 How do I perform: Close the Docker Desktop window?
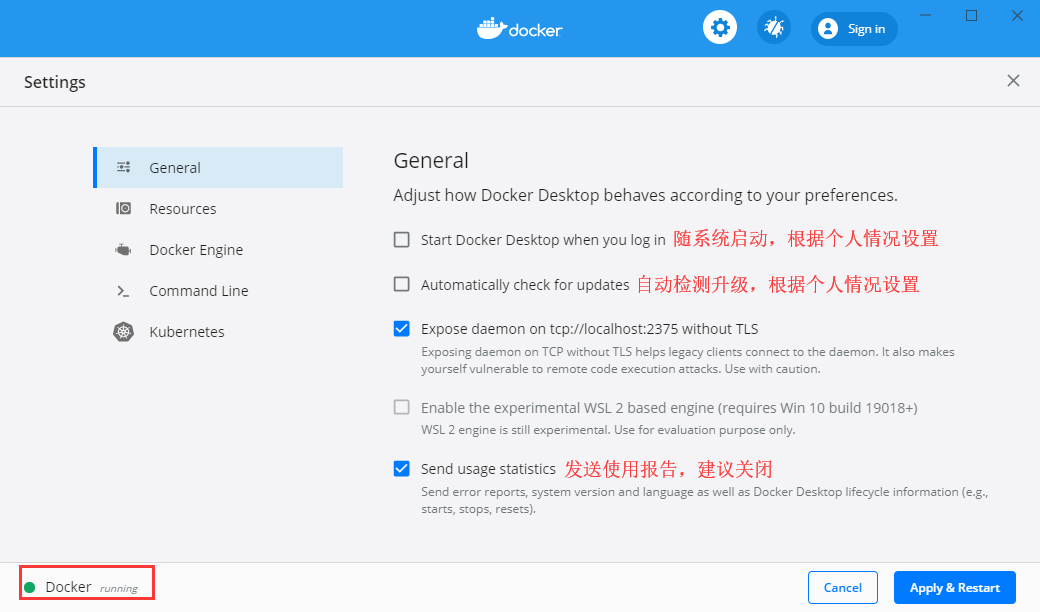(1017, 15)
